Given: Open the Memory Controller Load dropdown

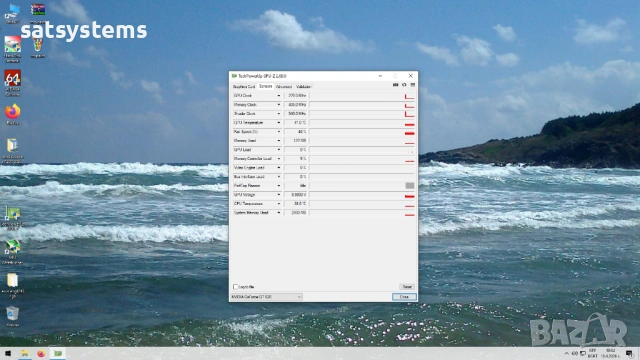Looking at the screenshot, I should point(279,159).
